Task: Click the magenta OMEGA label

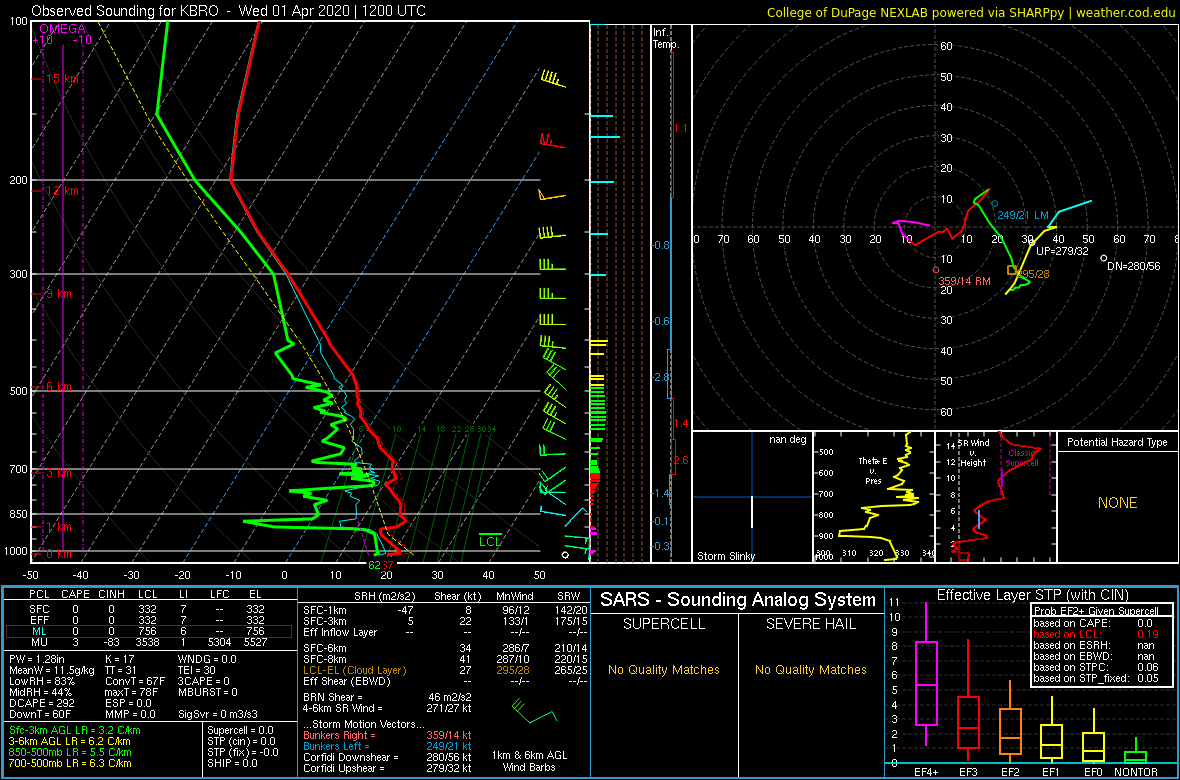Action: coord(62,29)
